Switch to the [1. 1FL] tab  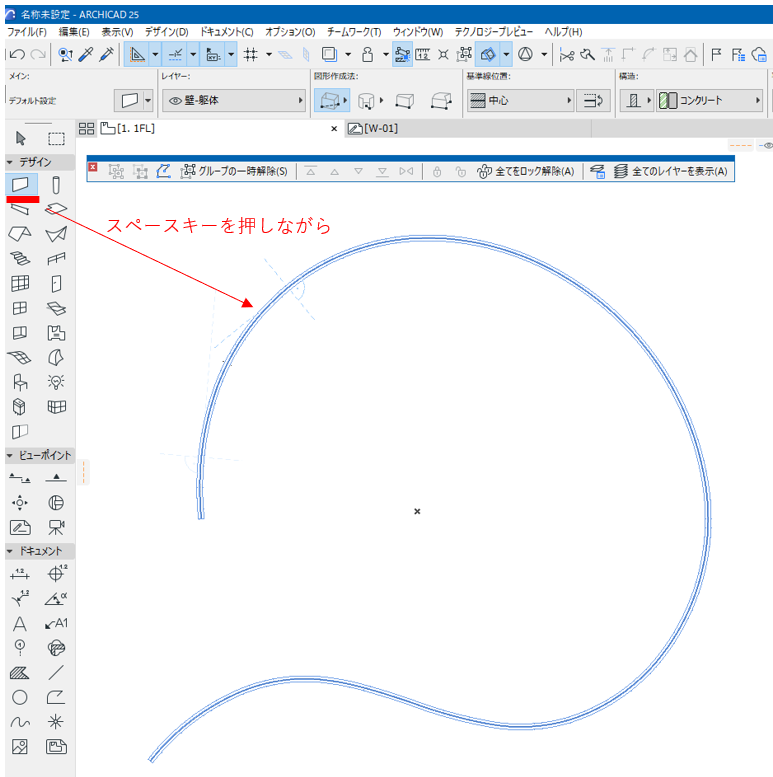(x=128, y=128)
